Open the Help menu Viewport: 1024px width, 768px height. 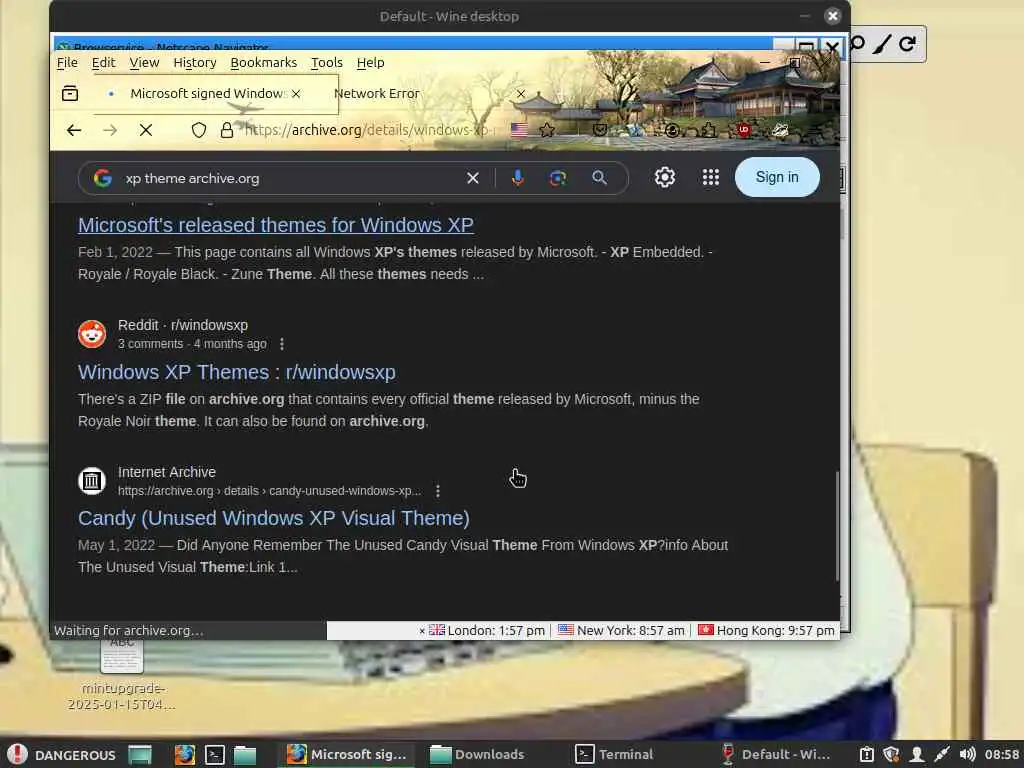point(370,63)
